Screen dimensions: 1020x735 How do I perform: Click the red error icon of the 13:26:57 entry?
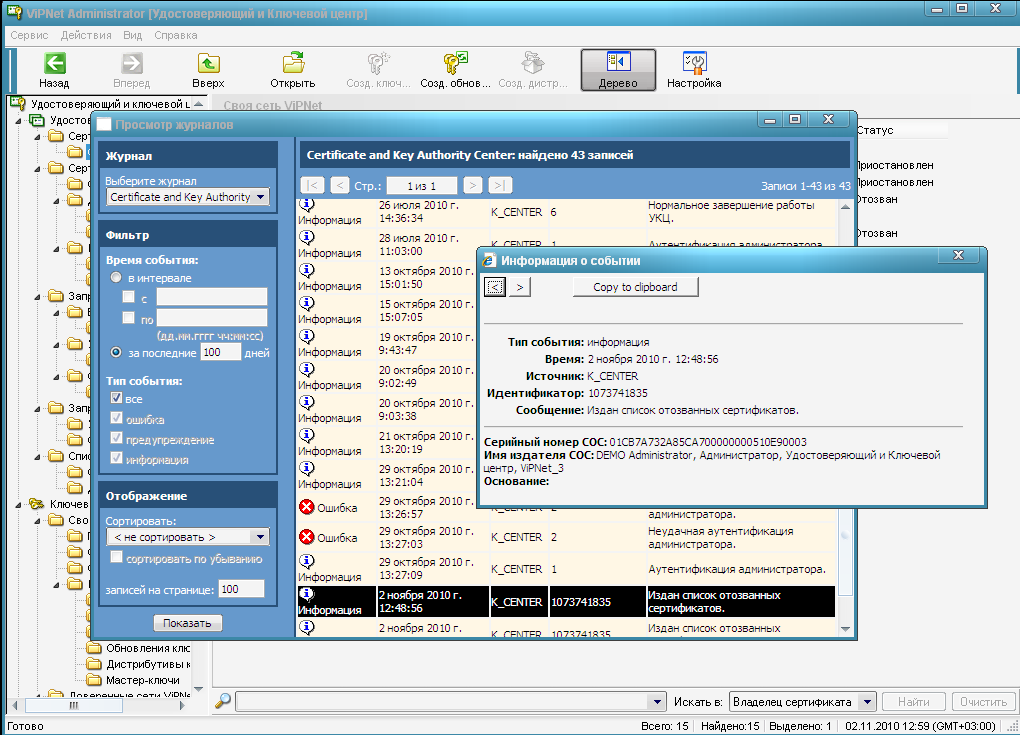point(306,507)
